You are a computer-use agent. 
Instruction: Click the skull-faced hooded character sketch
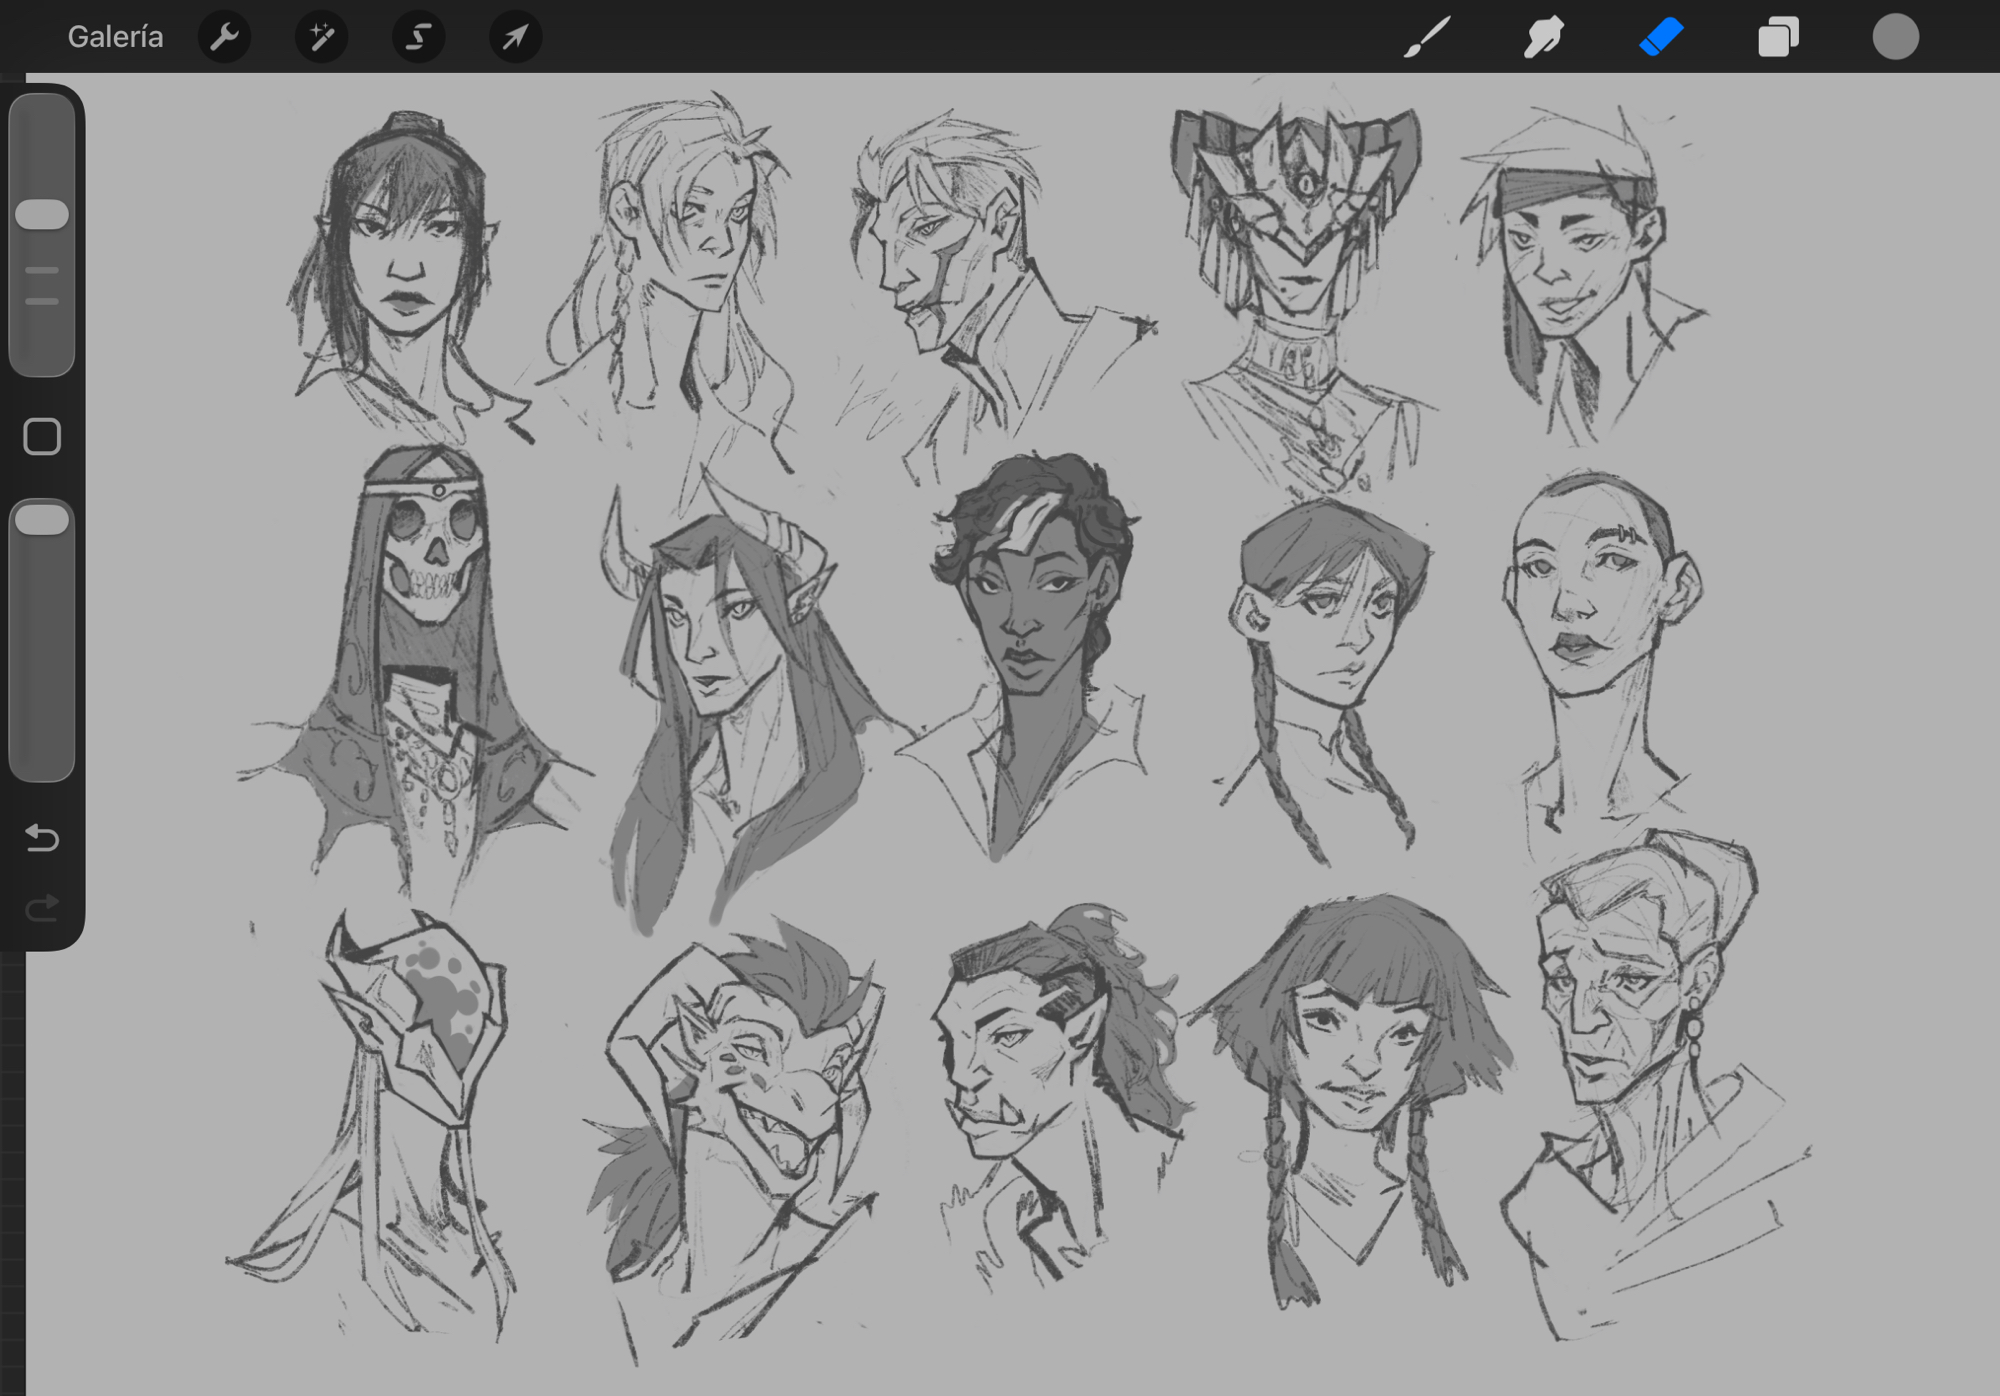(432, 560)
